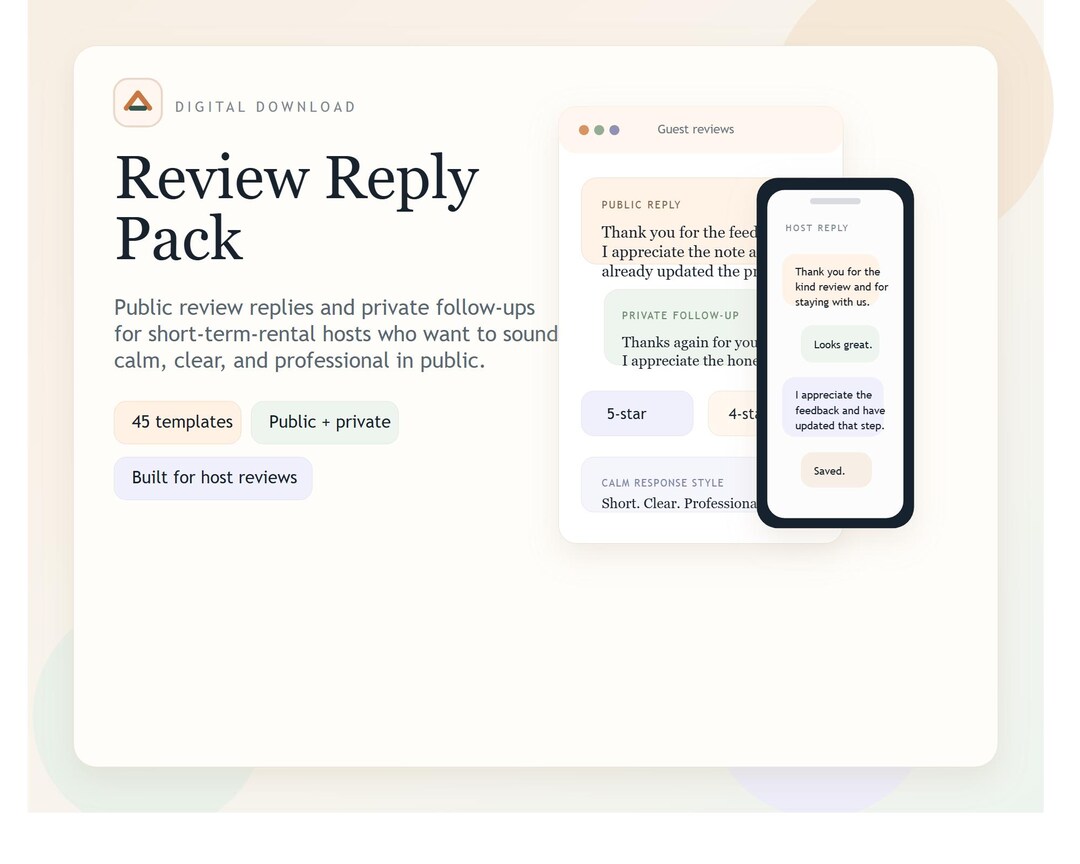The width and height of the screenshot is (1080, 864).
Task: Tap the 'I appreciate the feedback' bubble
Action: click(x=833, y=407)
